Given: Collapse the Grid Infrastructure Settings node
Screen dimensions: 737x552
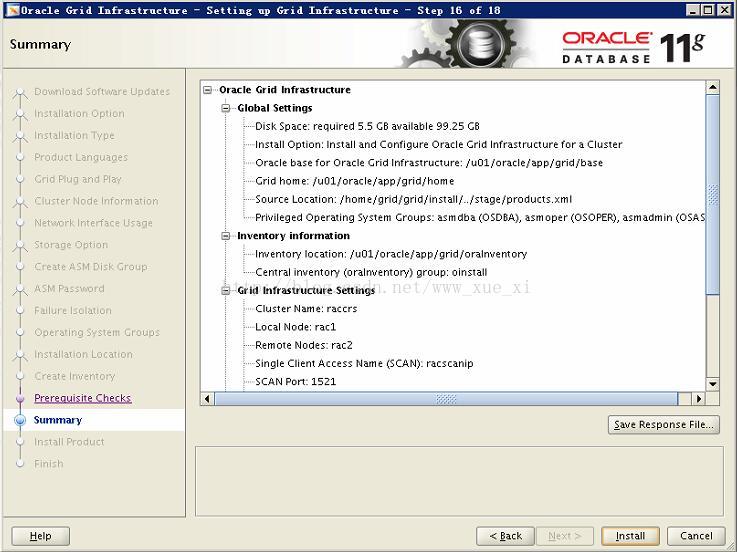Looking at the screenshot, I should coord(226,291).
